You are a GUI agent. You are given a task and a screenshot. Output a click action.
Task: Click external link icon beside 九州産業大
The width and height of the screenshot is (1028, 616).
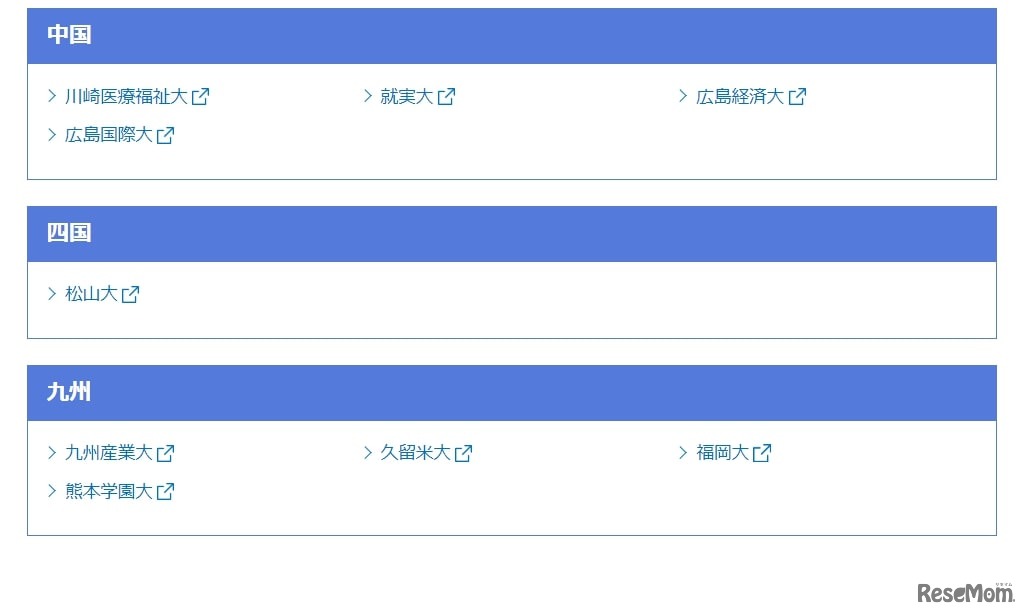(166, 453)
